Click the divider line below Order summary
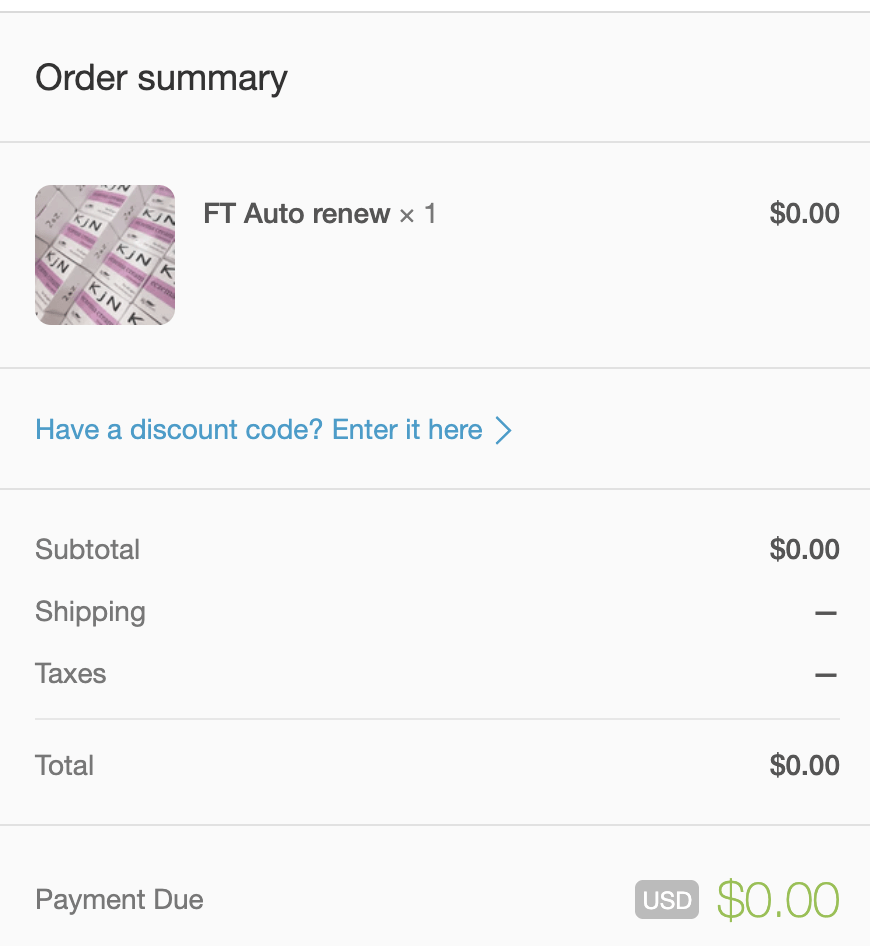This screenshot has height=946, width=870. tap(435, 142)
